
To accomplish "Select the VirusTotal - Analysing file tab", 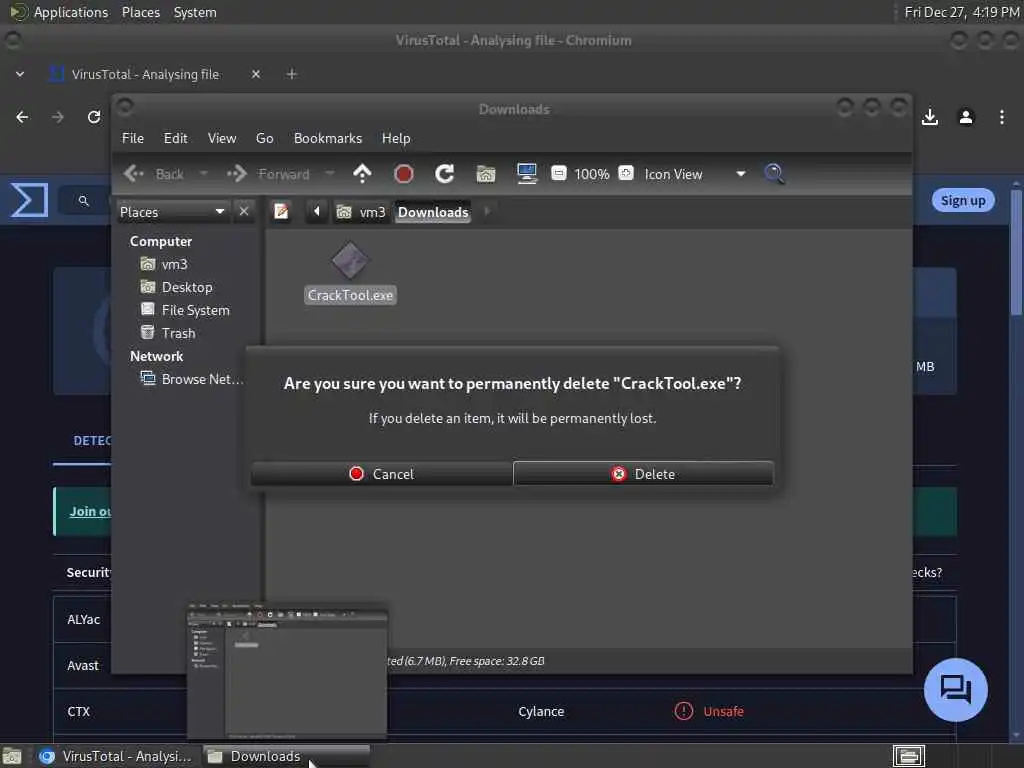I will pos(145,74).
